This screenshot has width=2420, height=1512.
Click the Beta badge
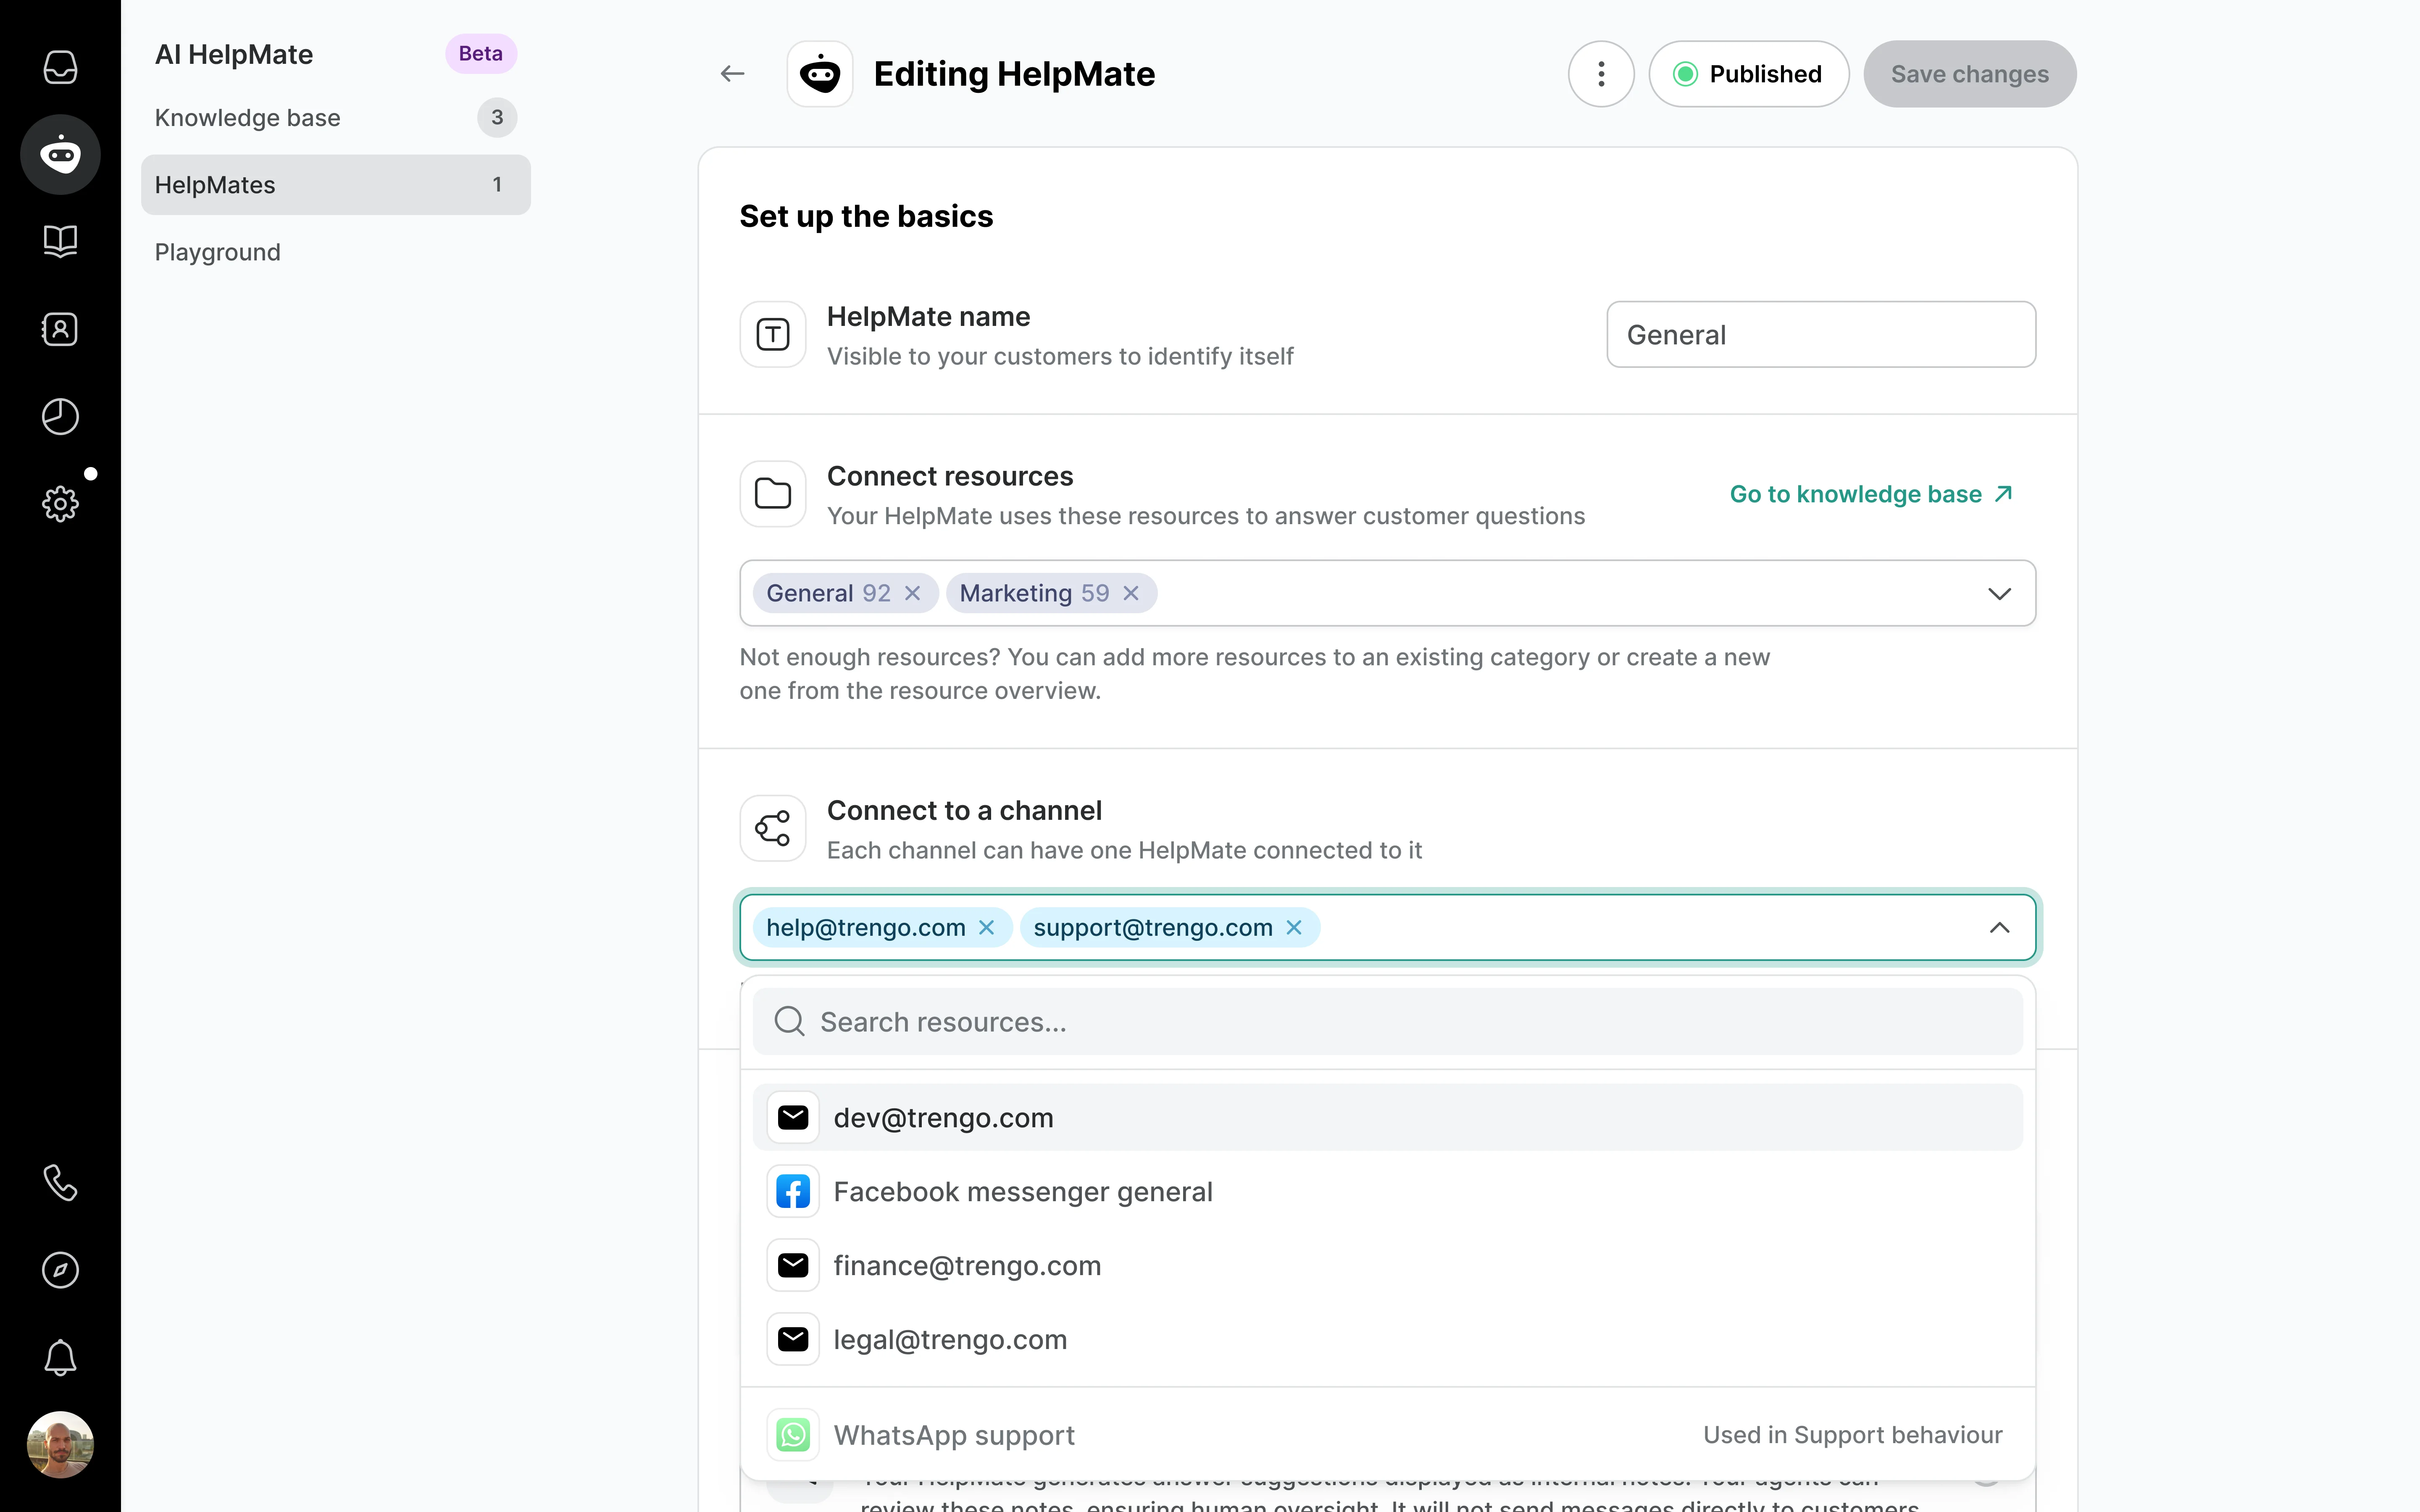(481, 54)
